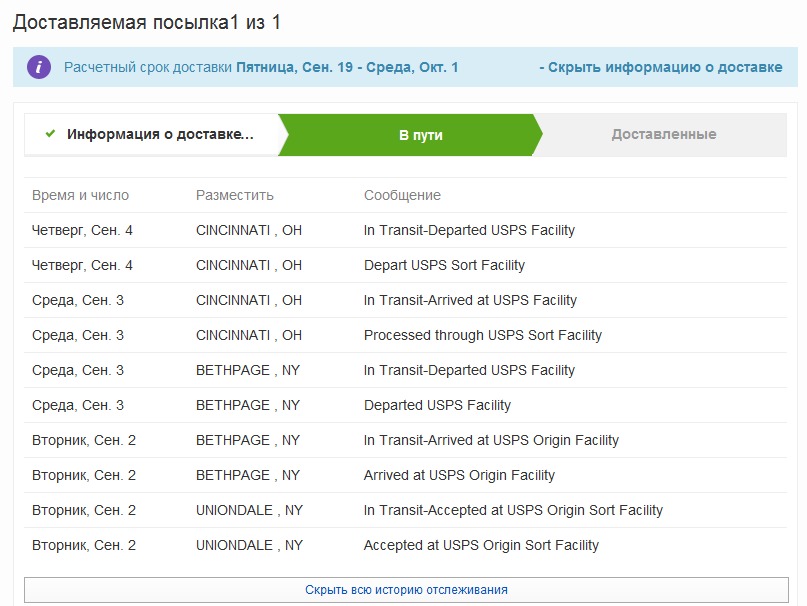Click 'In Transit-Arrived at USPS Origin Facility' message
This screenshot has height=606, width=807.
(491, 440)
